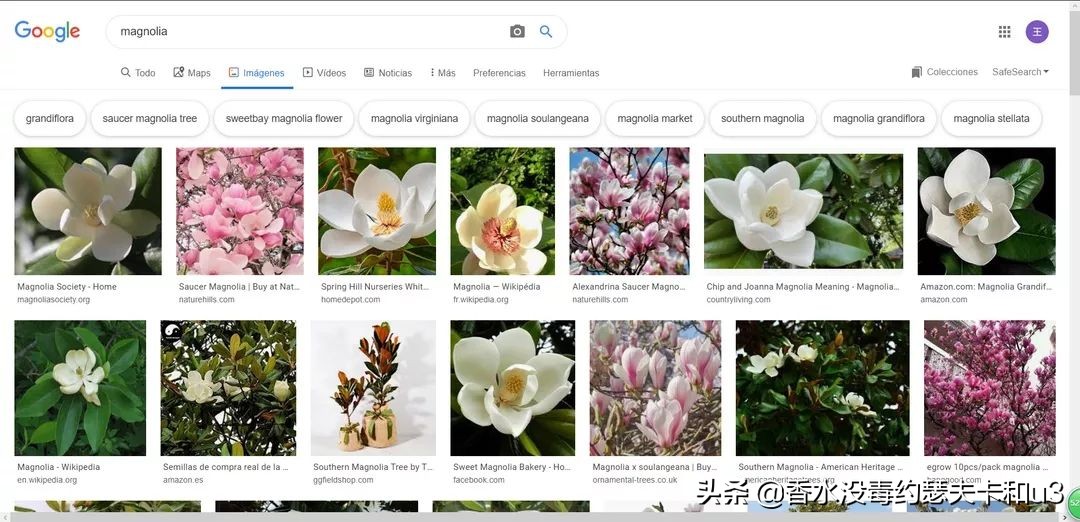
Task: Open the Magnolia - Wikipedia en.wikipedia.org image
Action: click(80, 388)
